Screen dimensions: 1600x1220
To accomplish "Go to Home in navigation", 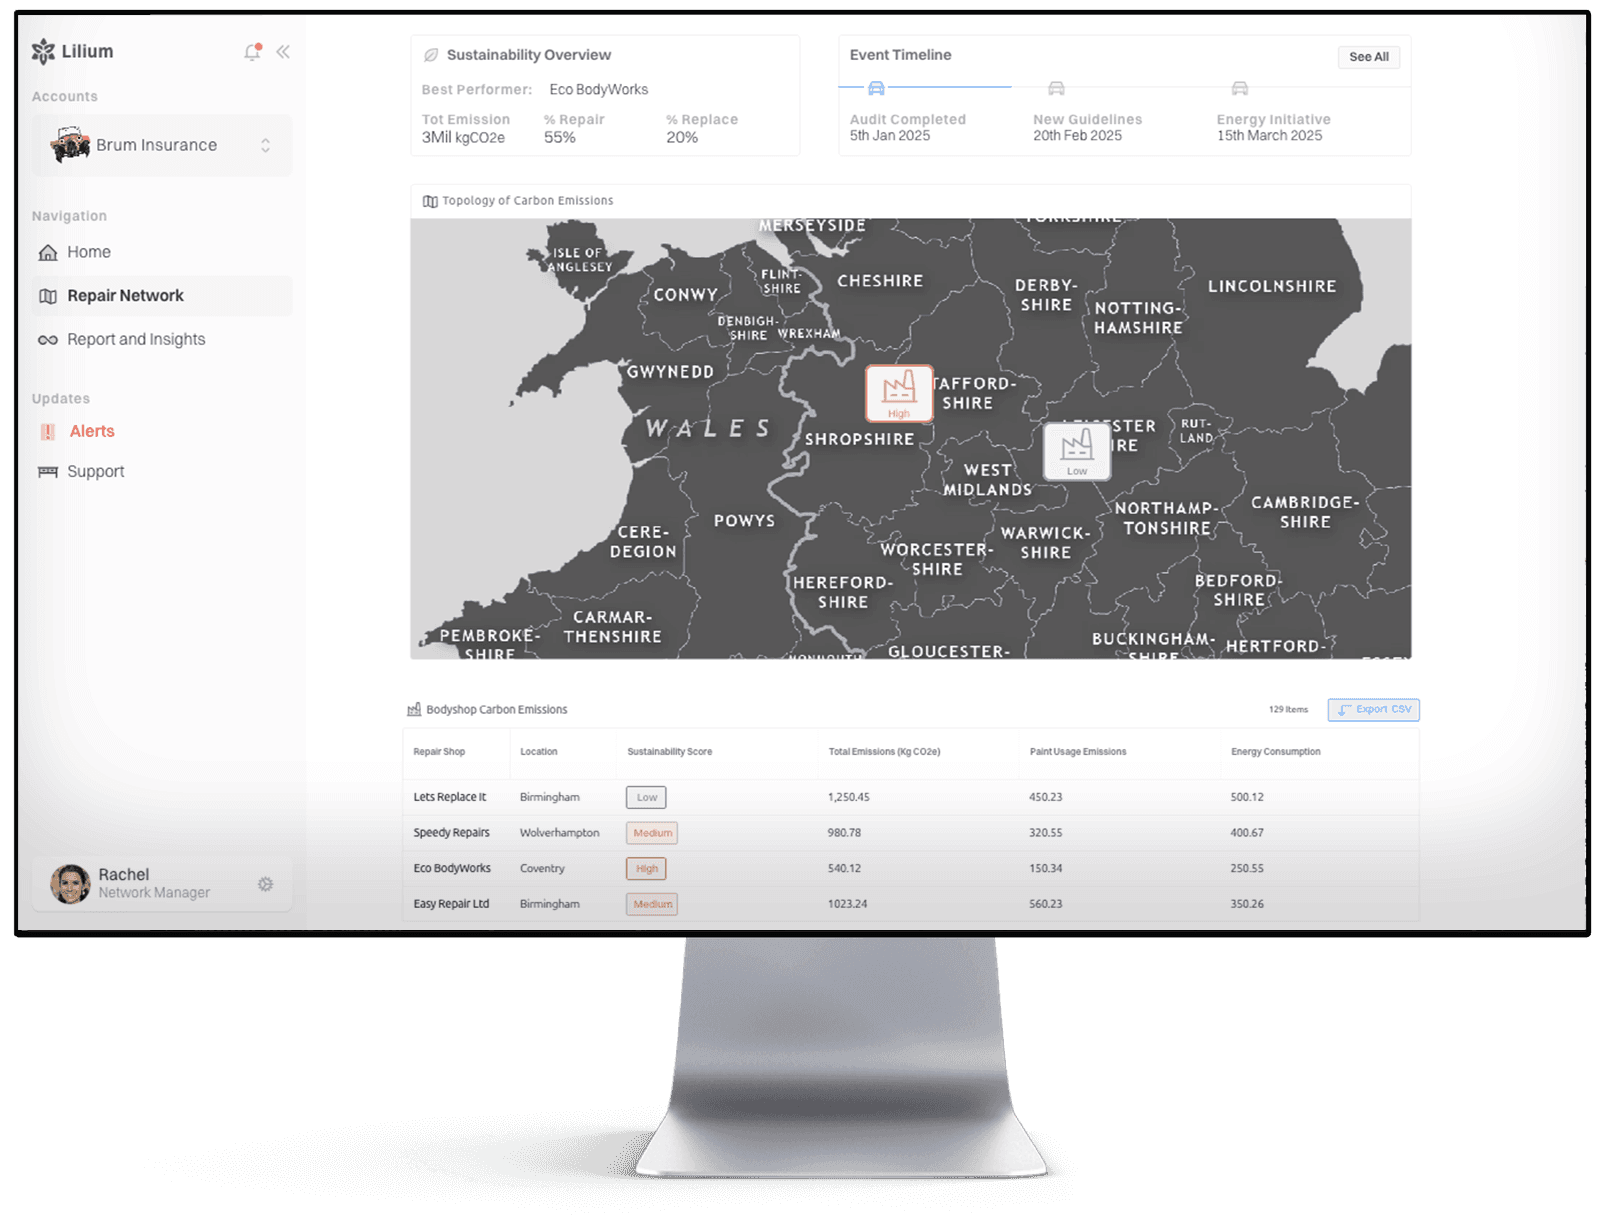I will tap(88, 252).
